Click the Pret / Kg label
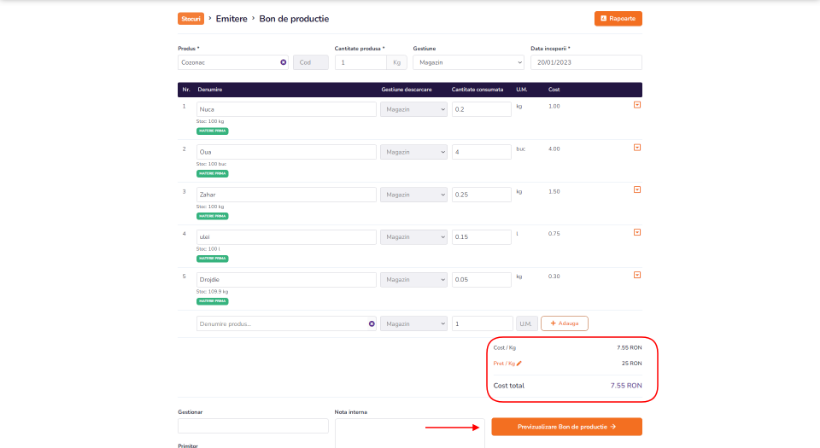 click(x=504, y=363)
